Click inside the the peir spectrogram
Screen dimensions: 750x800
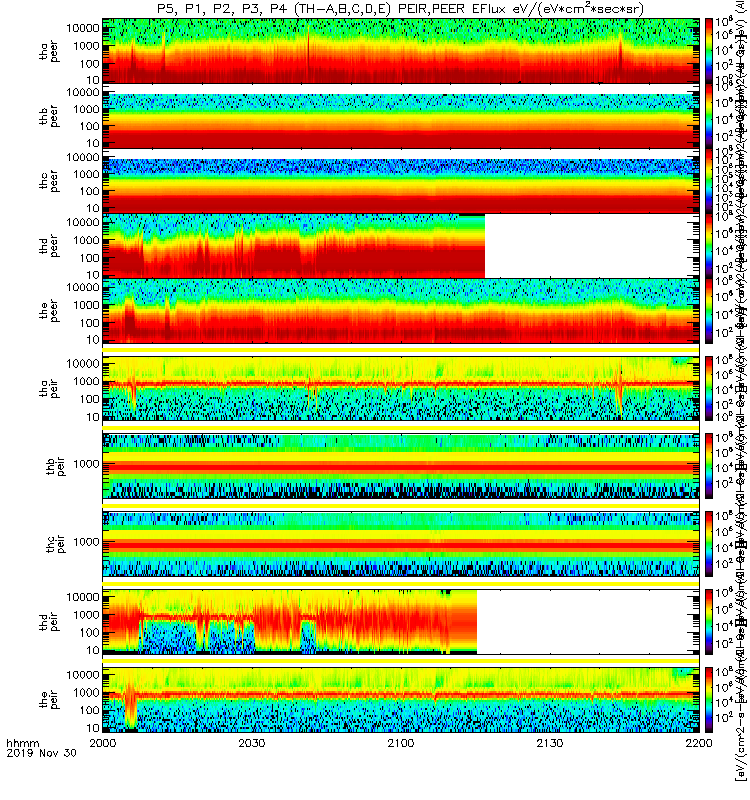point(401,700)
